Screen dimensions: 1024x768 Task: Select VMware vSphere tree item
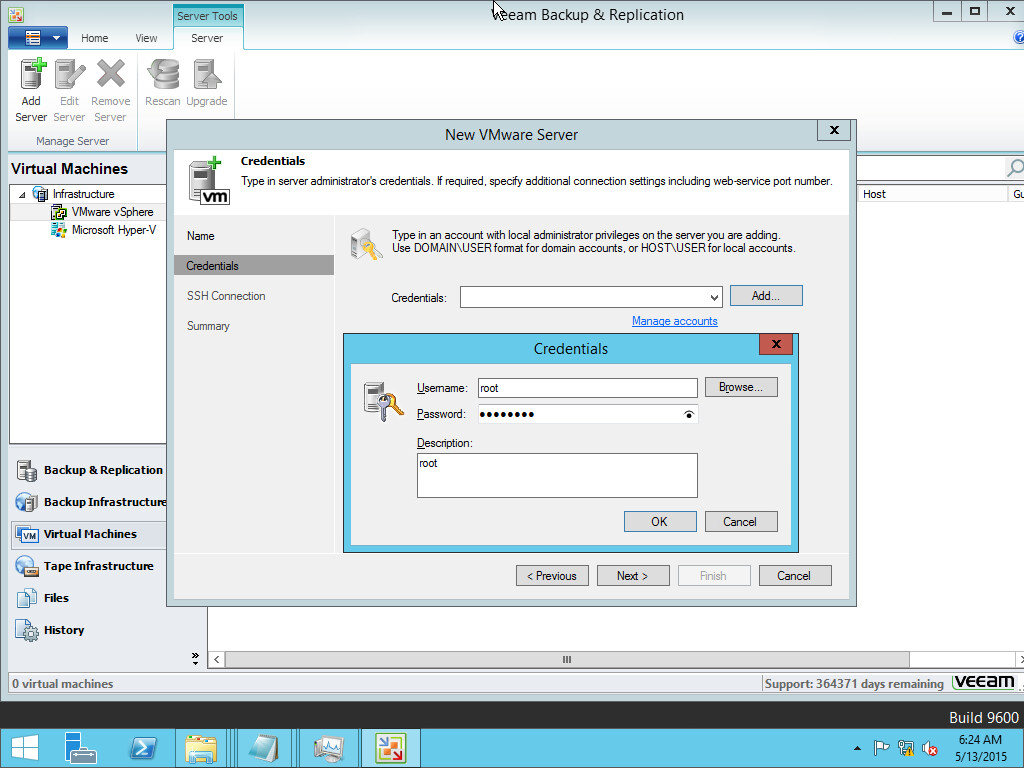112,212
